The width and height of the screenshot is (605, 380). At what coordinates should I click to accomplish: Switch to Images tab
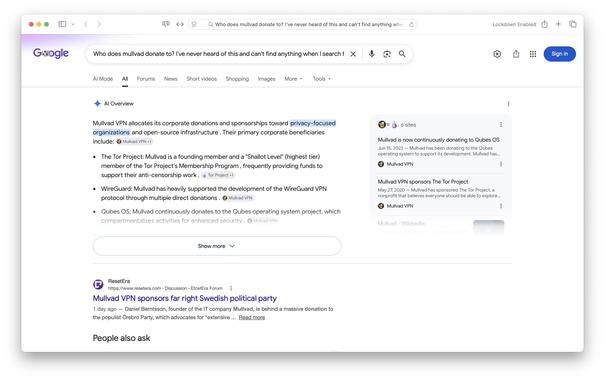pyautogui.click(x=267, y=79)
